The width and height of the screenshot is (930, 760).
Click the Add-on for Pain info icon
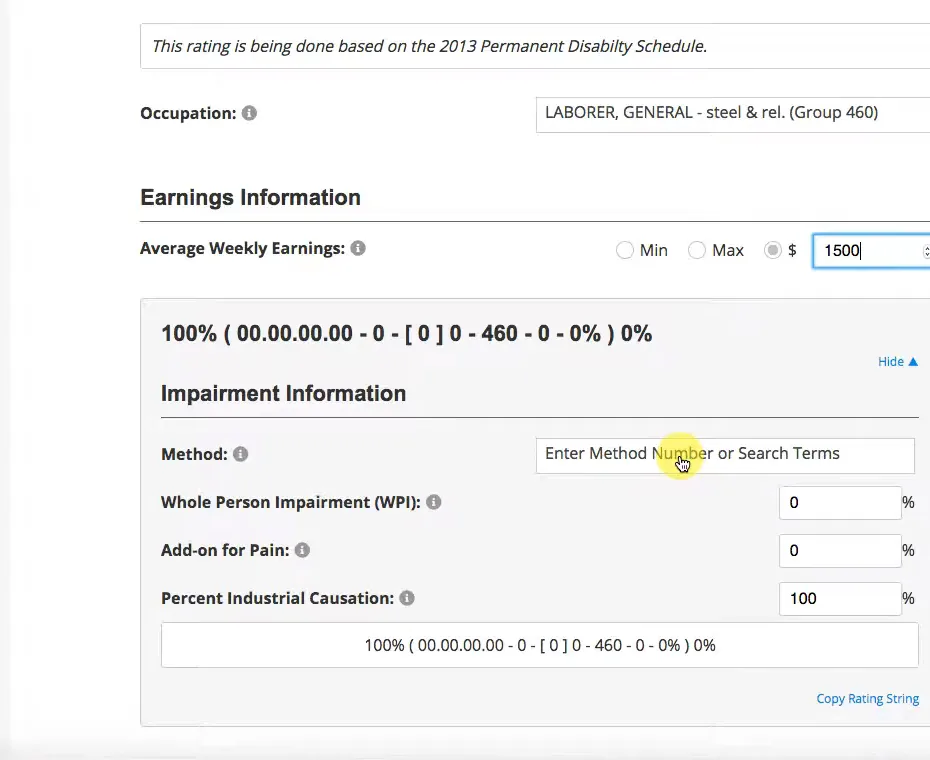pyautogui.click(x=302, y=550)
